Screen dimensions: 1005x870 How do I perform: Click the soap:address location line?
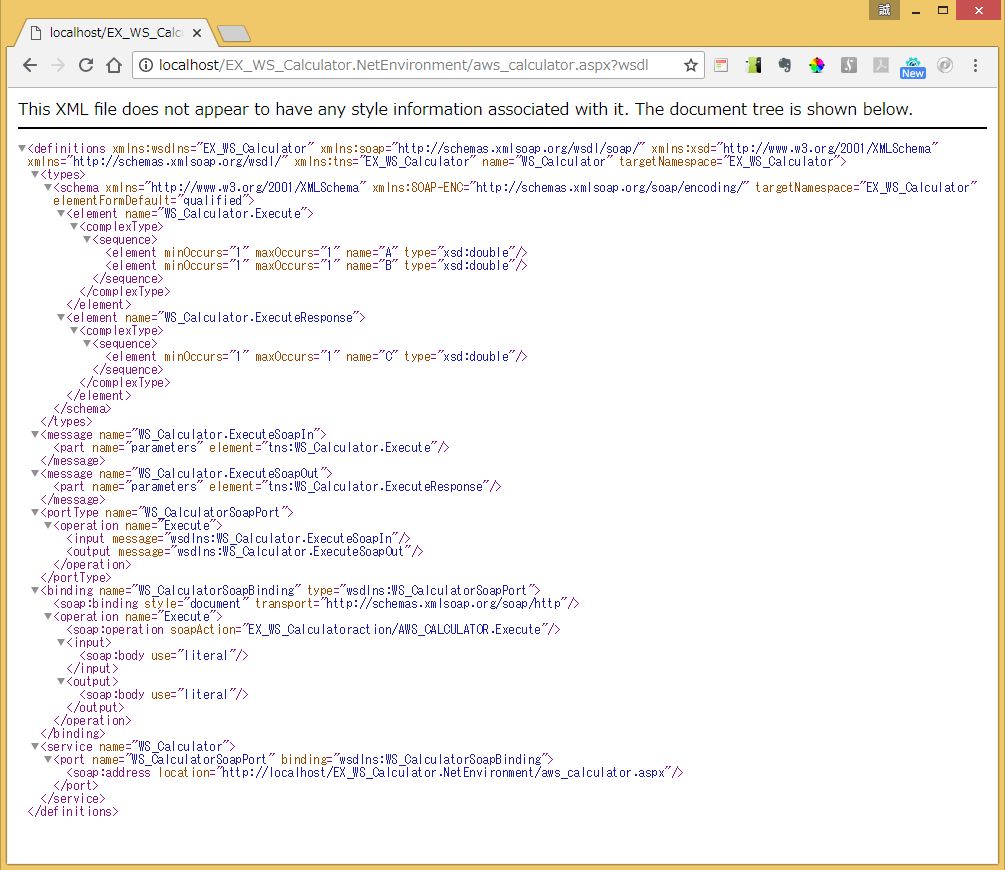(x=375, y=773)
